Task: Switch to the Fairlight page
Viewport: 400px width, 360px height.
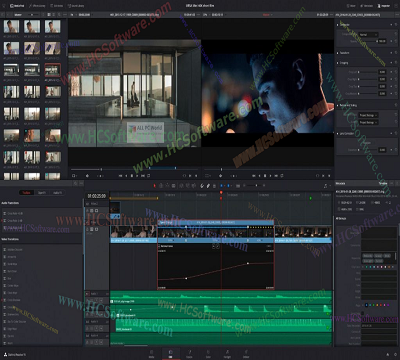Action: point(227,354)
